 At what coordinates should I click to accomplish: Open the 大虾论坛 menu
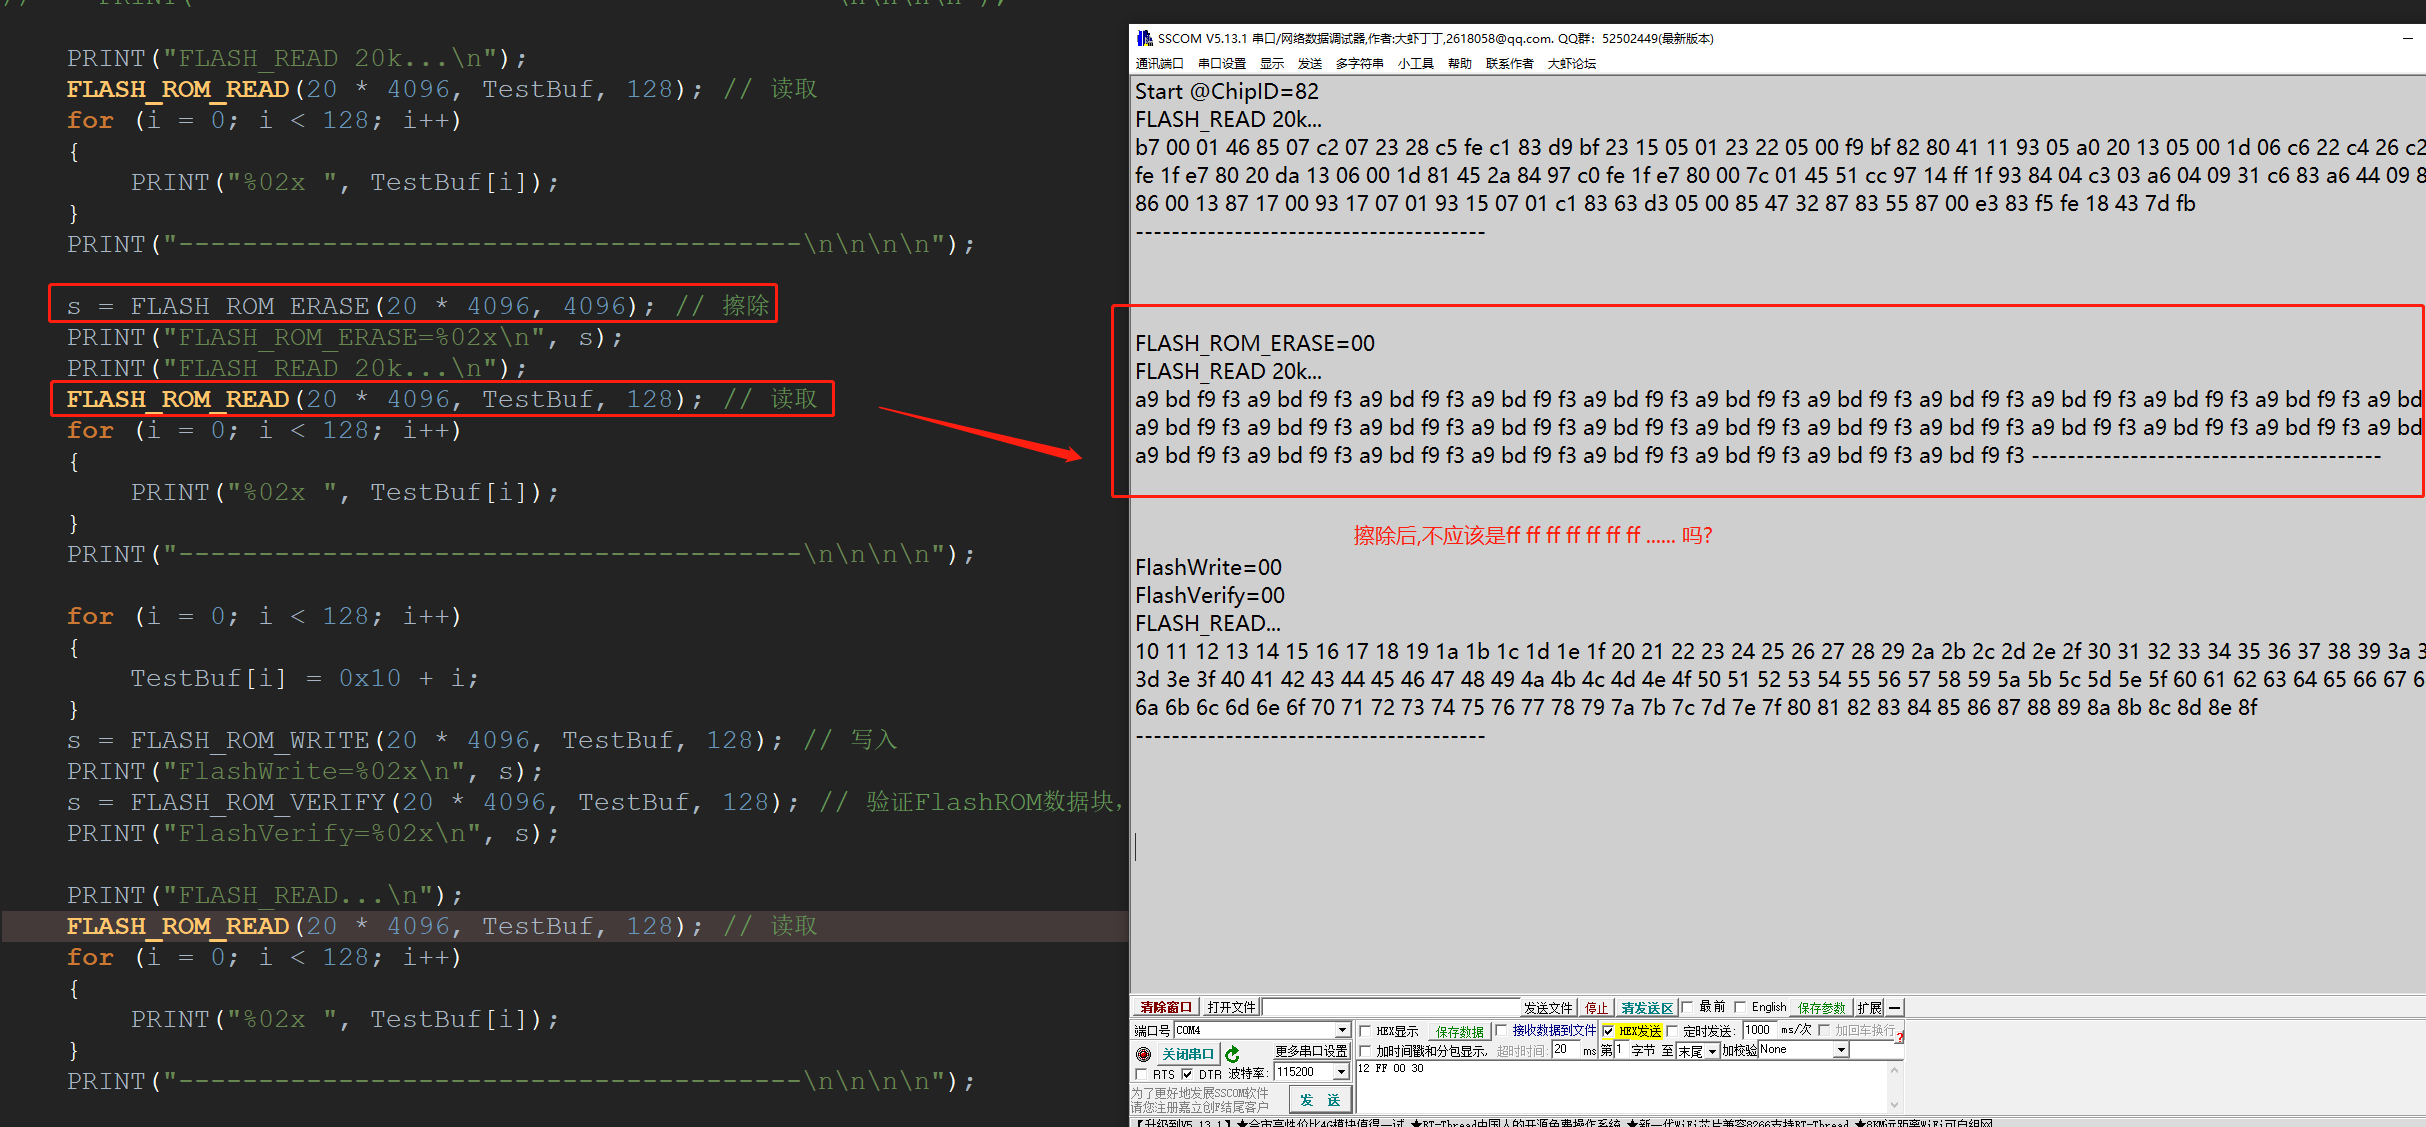(1571, 64)
